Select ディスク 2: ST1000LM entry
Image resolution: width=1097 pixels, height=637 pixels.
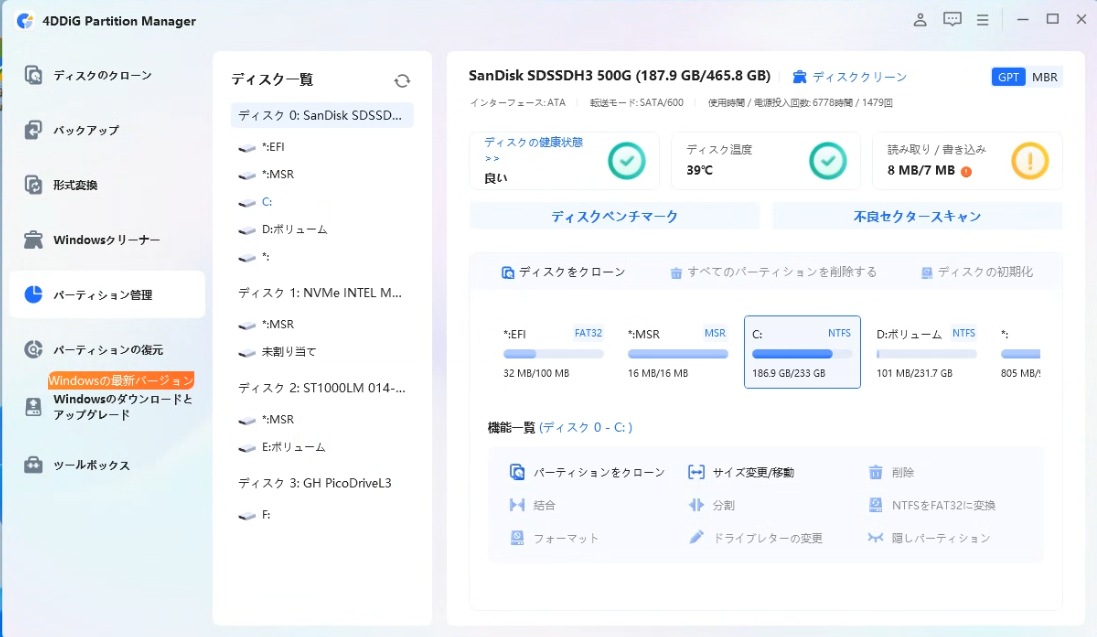(x=322, y=388)
